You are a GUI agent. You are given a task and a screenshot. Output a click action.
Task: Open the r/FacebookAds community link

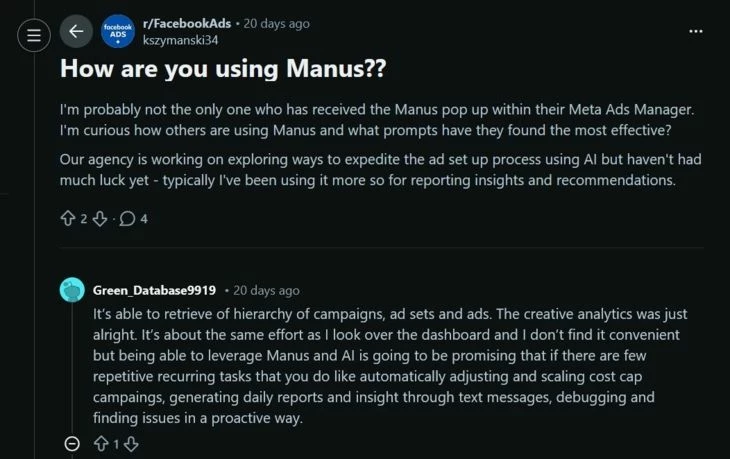(185, 23)
